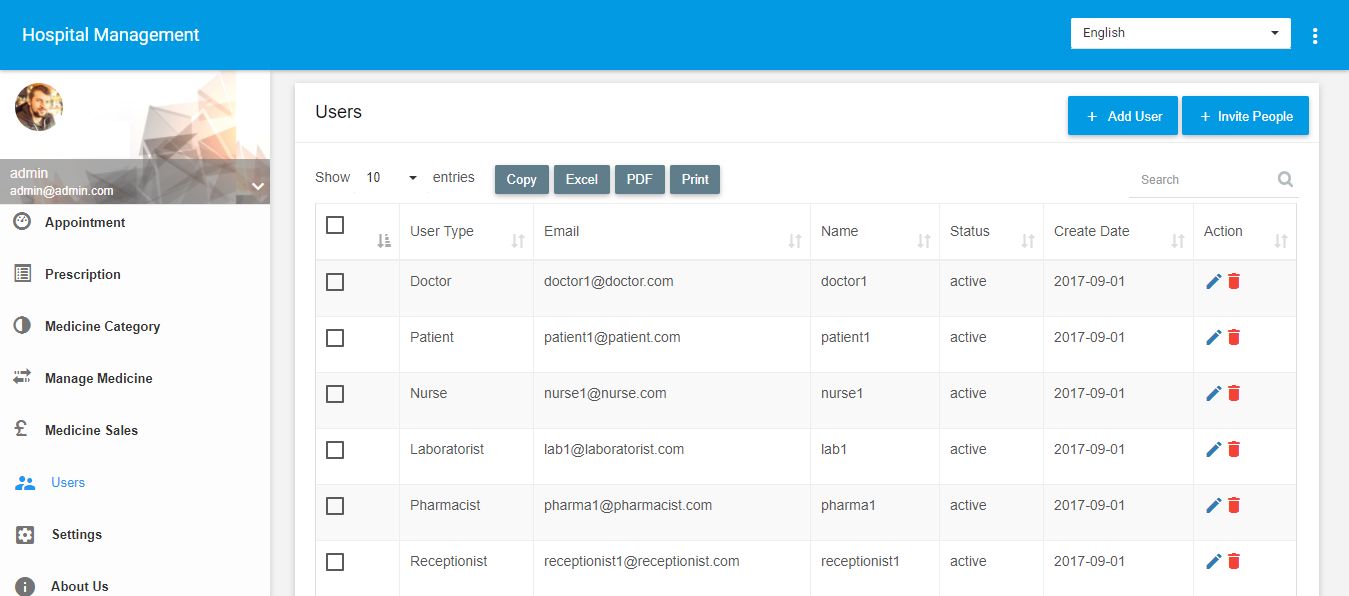
Task: Sort by Action column arrows
Action: click(x=1281, y=241)
